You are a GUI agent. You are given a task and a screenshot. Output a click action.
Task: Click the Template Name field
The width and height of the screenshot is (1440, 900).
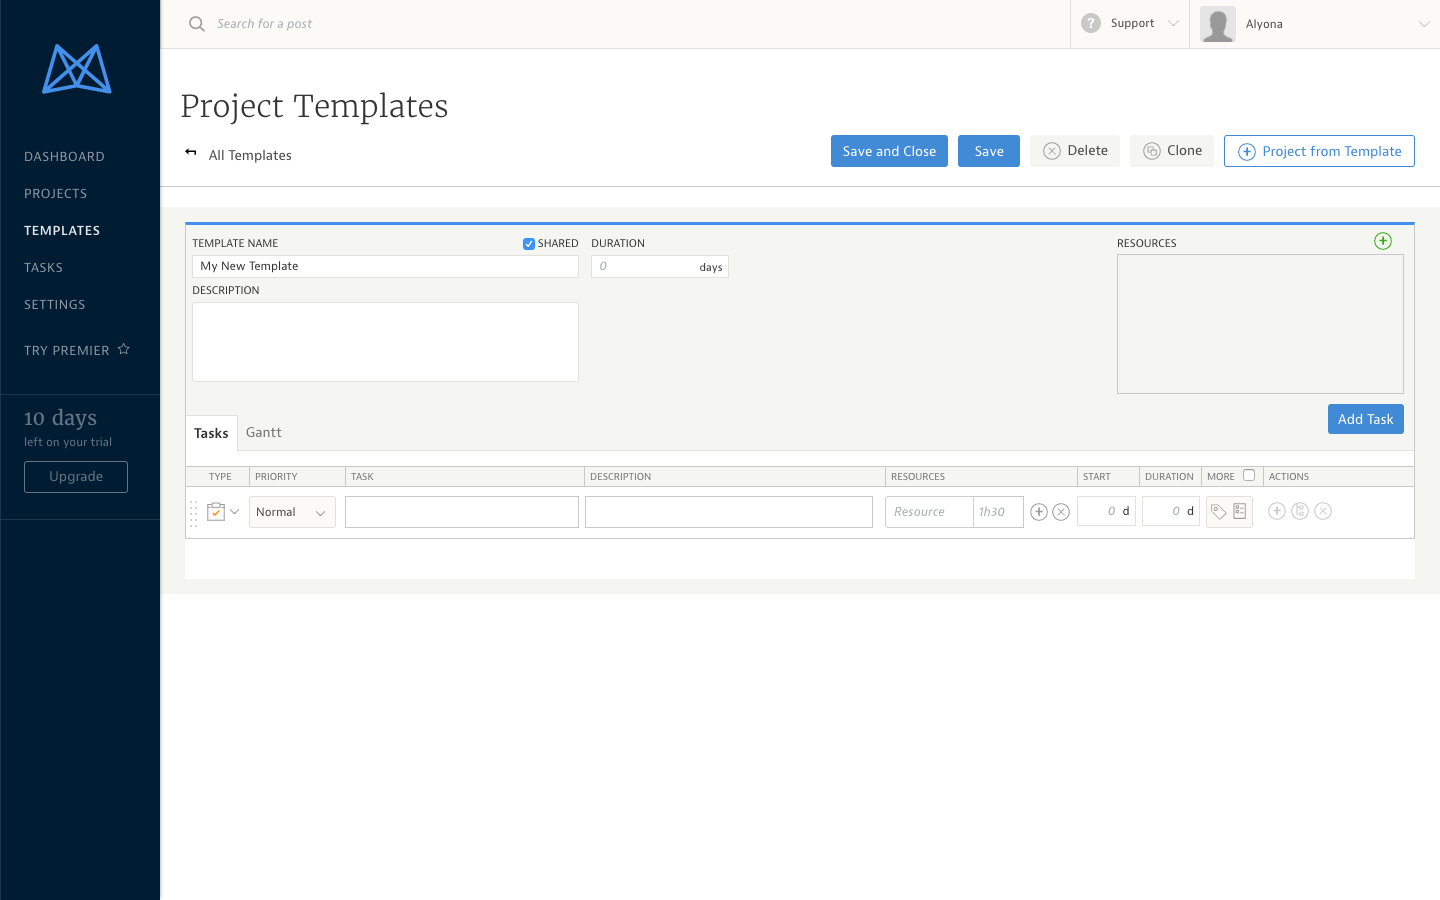coord(385,266)
